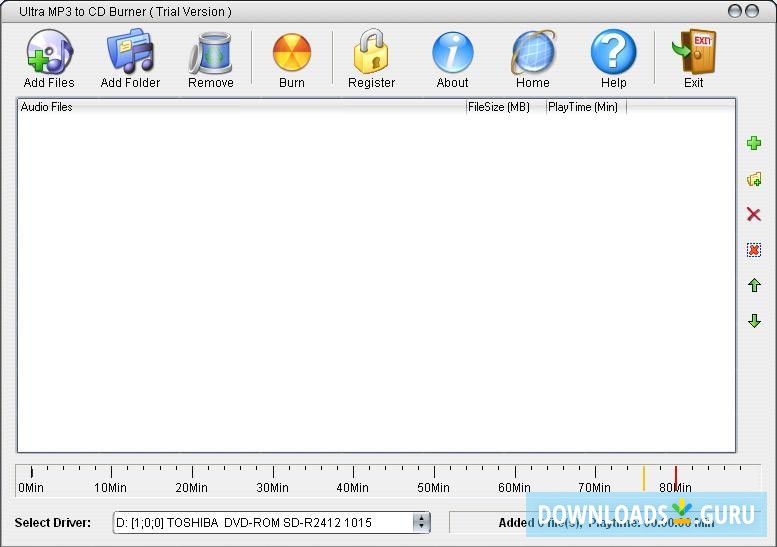Click the 0Min label on the ruler
The image size is (777, 547).
coord(31,488)
